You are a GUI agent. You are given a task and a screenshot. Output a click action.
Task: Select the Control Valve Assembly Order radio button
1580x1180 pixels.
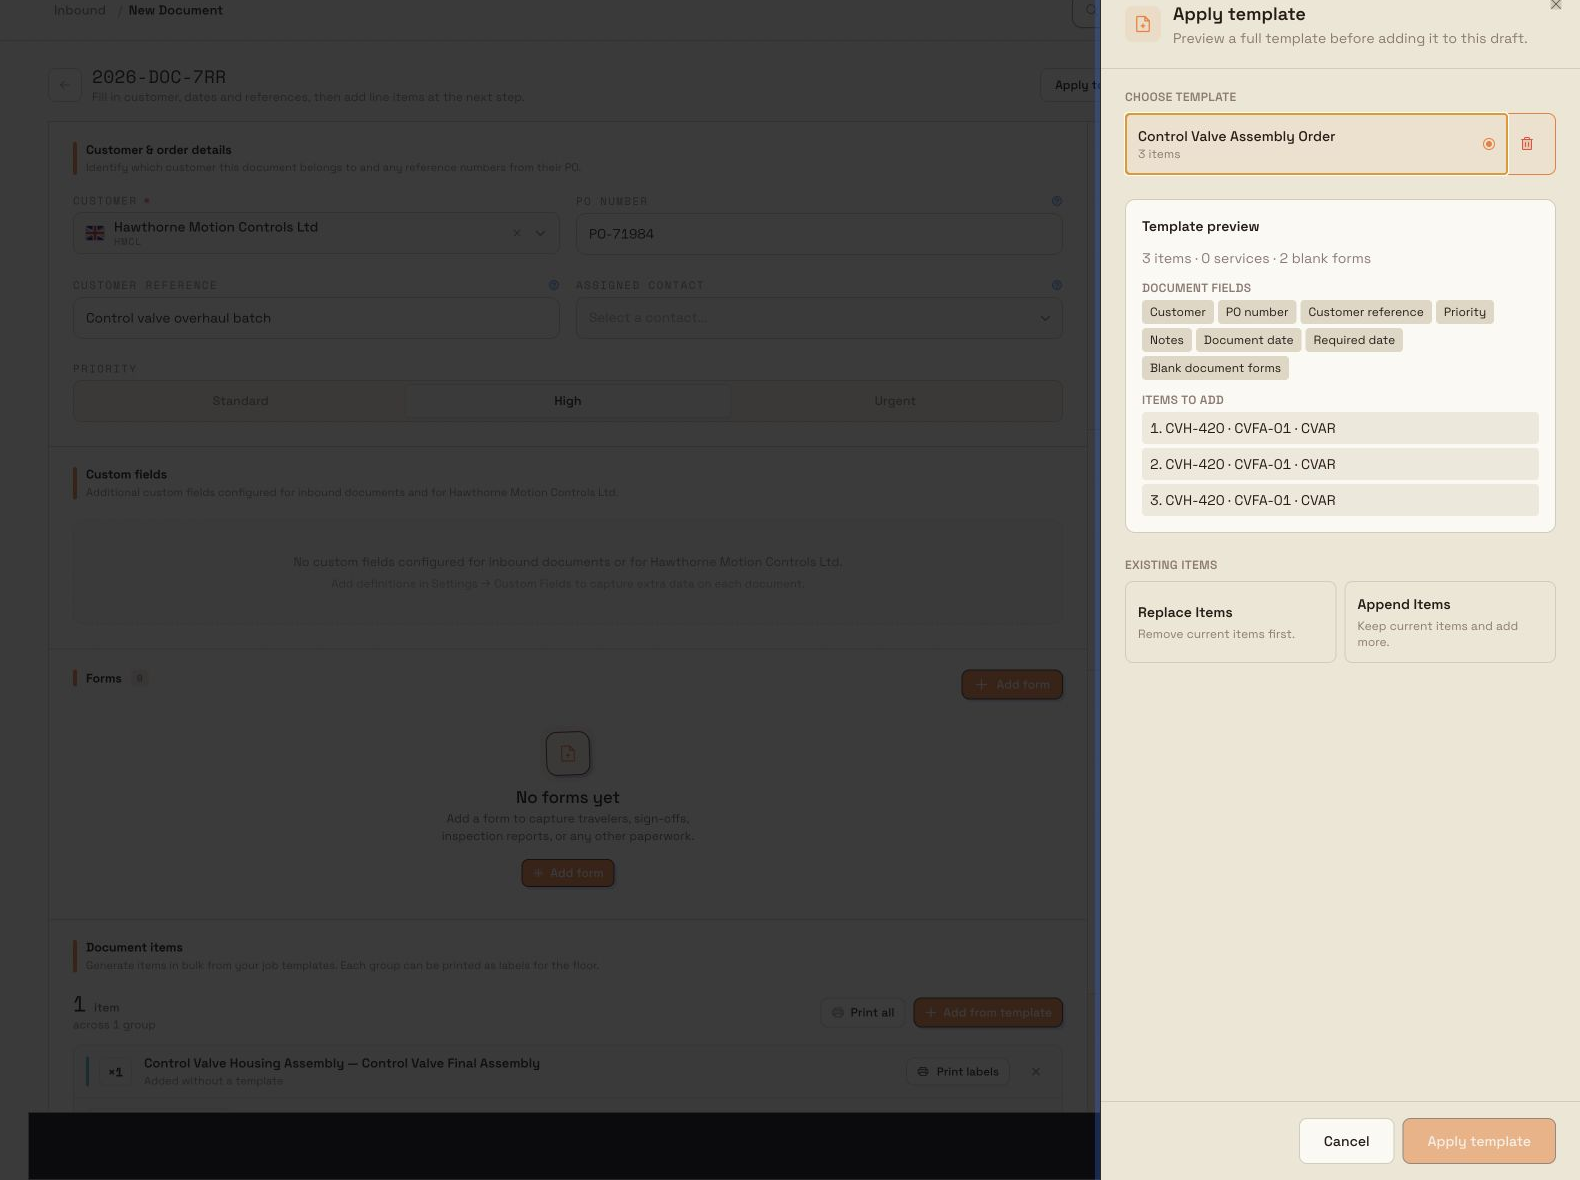1488,144
